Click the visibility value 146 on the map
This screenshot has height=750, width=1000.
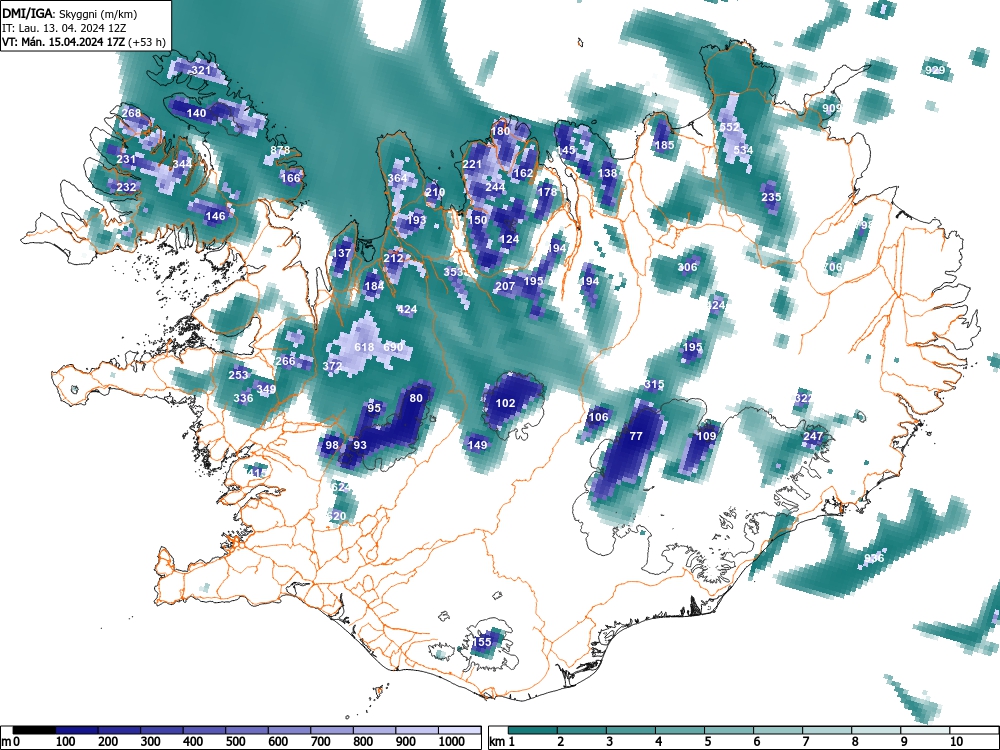pyautogui.click(x=215, y=216)
